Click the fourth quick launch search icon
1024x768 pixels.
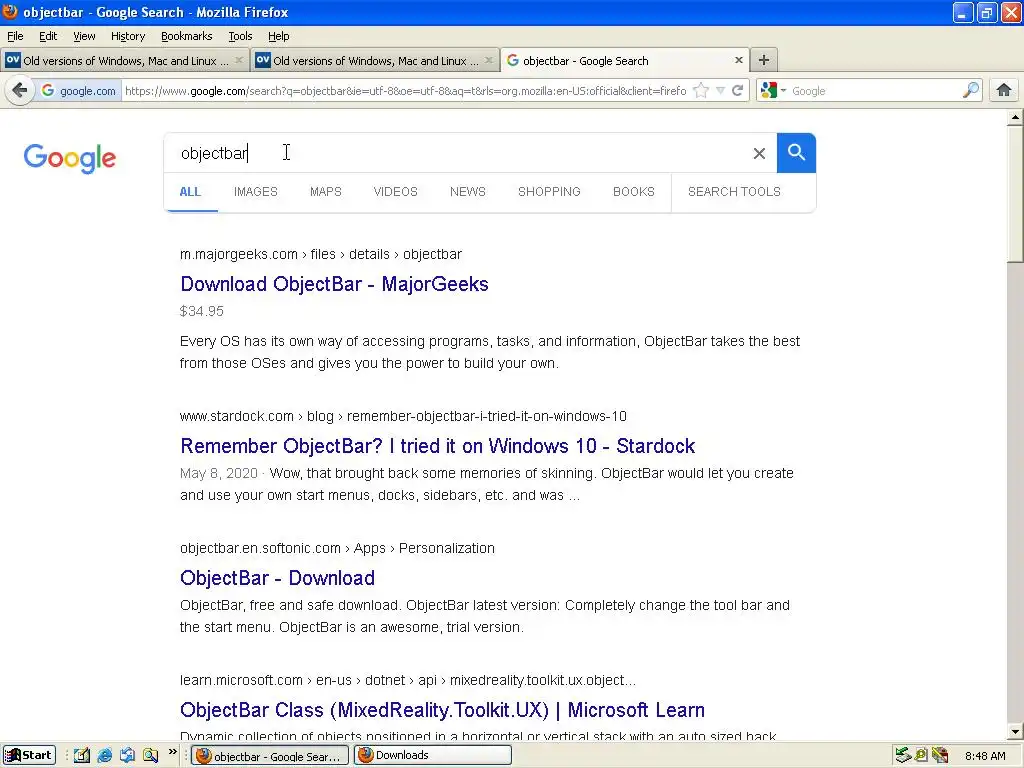pyautogui.click(x=151, y=755)
